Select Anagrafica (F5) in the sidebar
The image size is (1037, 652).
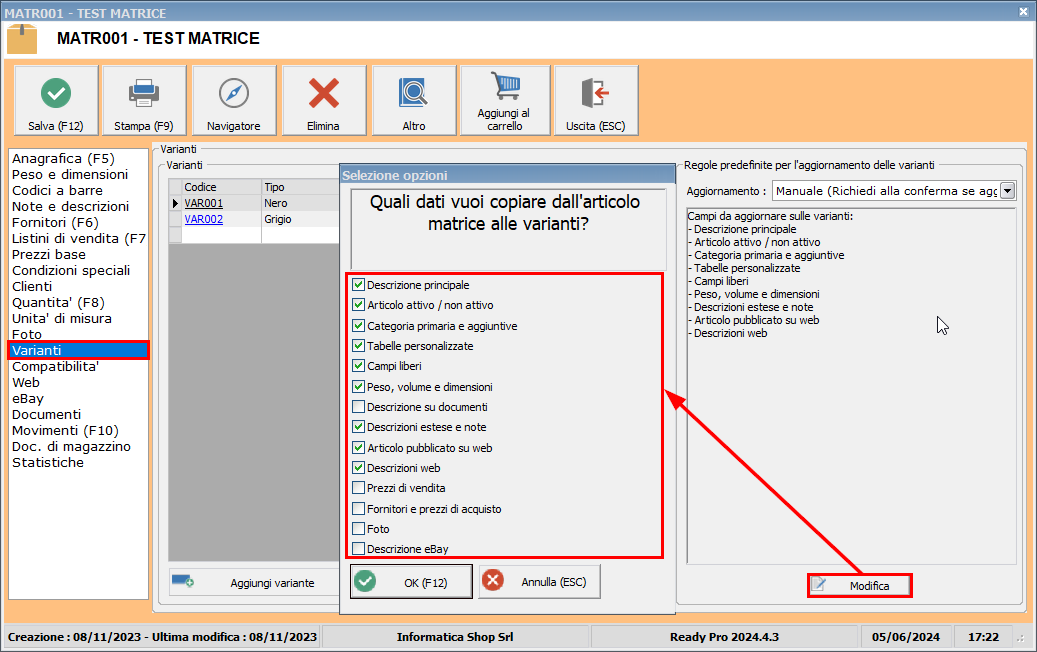63,158
